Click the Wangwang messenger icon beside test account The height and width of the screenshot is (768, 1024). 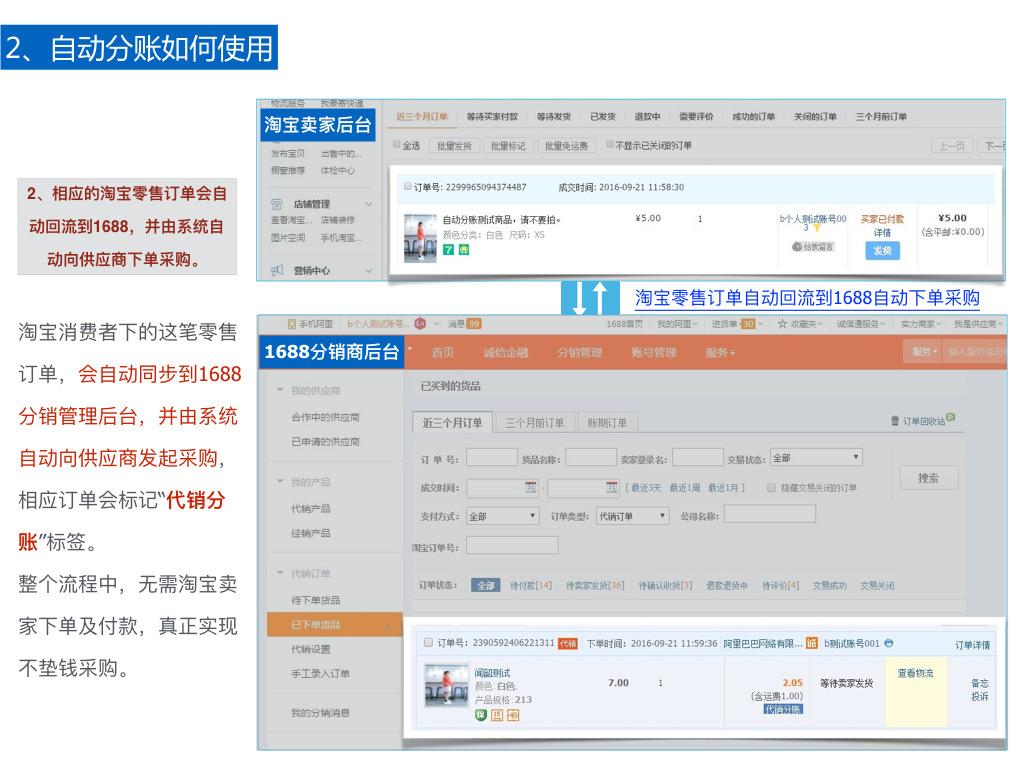click(x=419, y=324)
